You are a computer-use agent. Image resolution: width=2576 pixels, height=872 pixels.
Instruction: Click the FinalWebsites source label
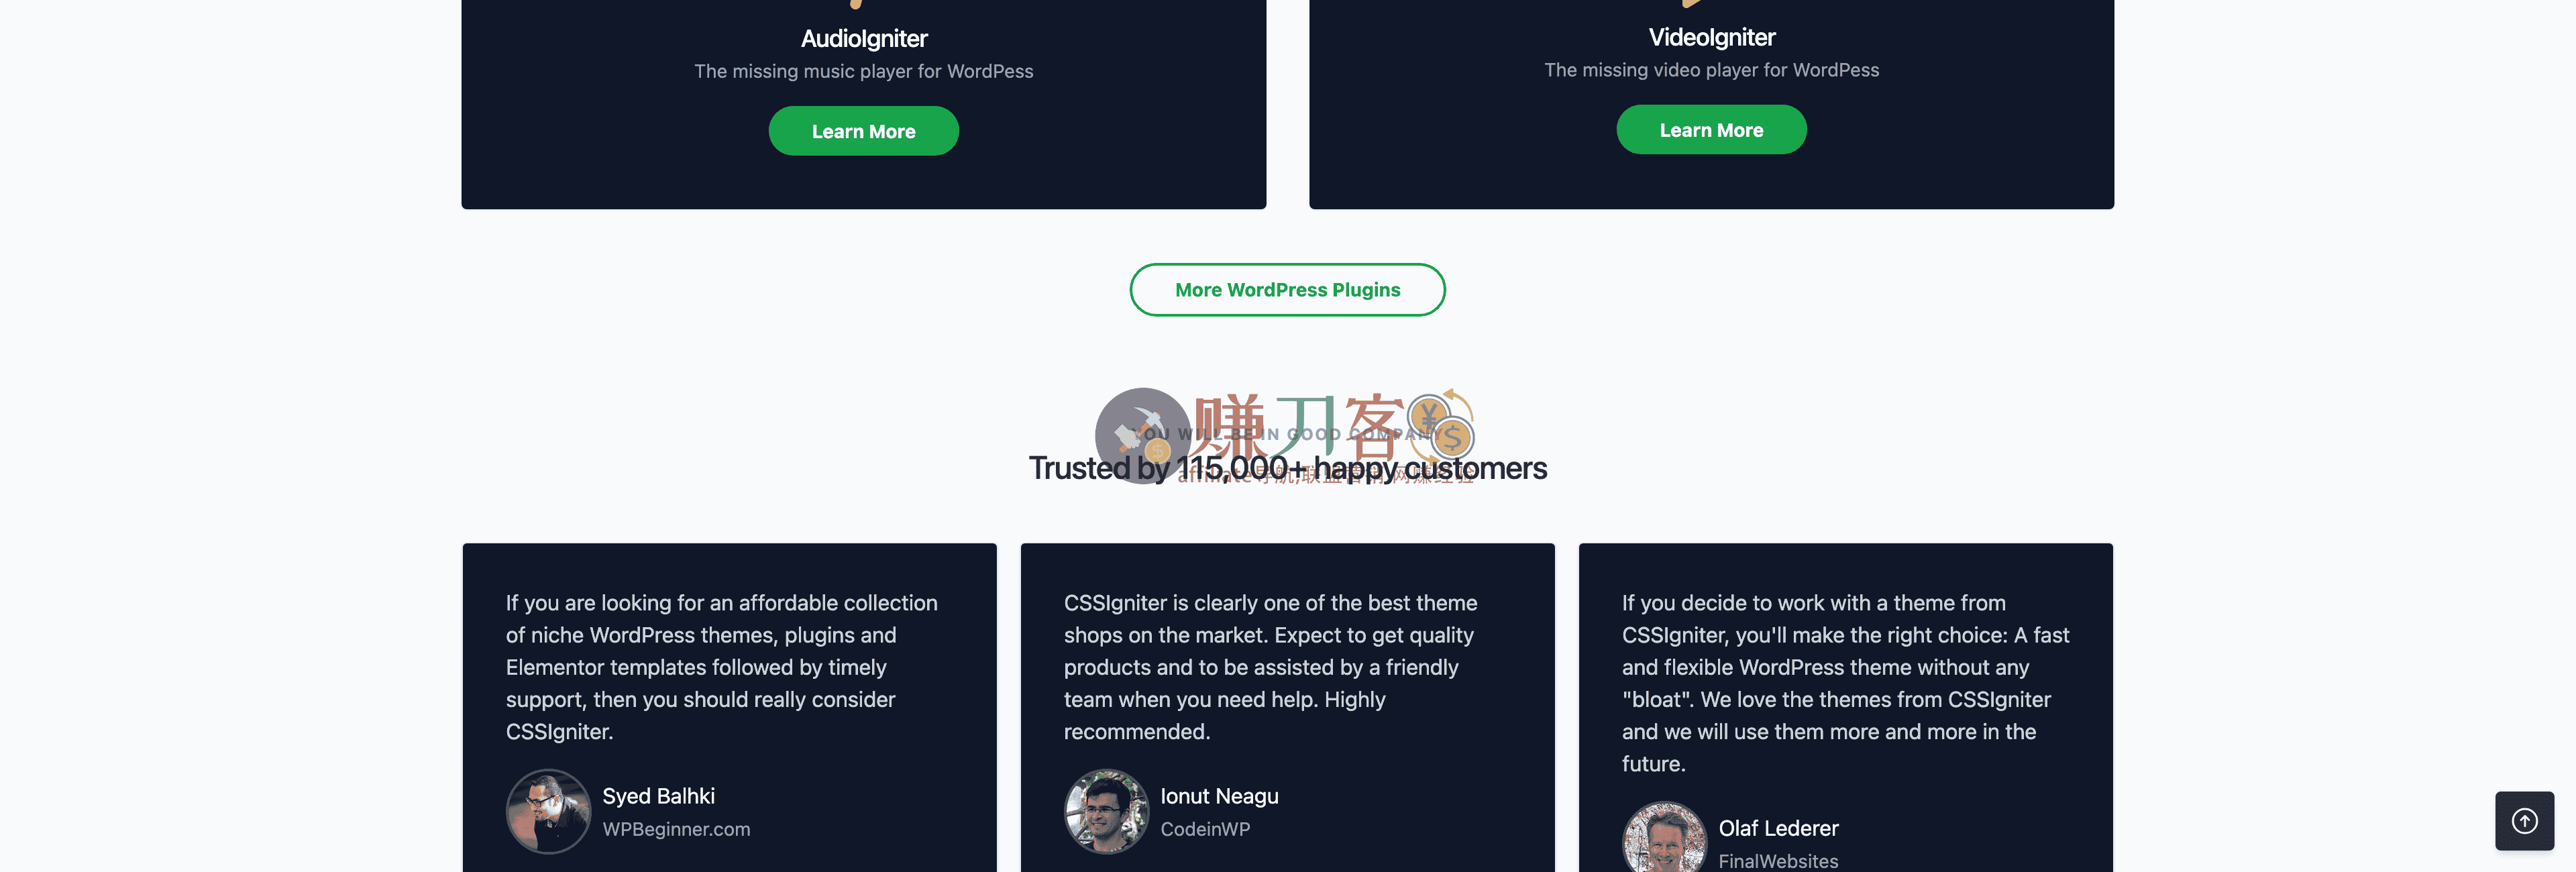coord(1778,861)
